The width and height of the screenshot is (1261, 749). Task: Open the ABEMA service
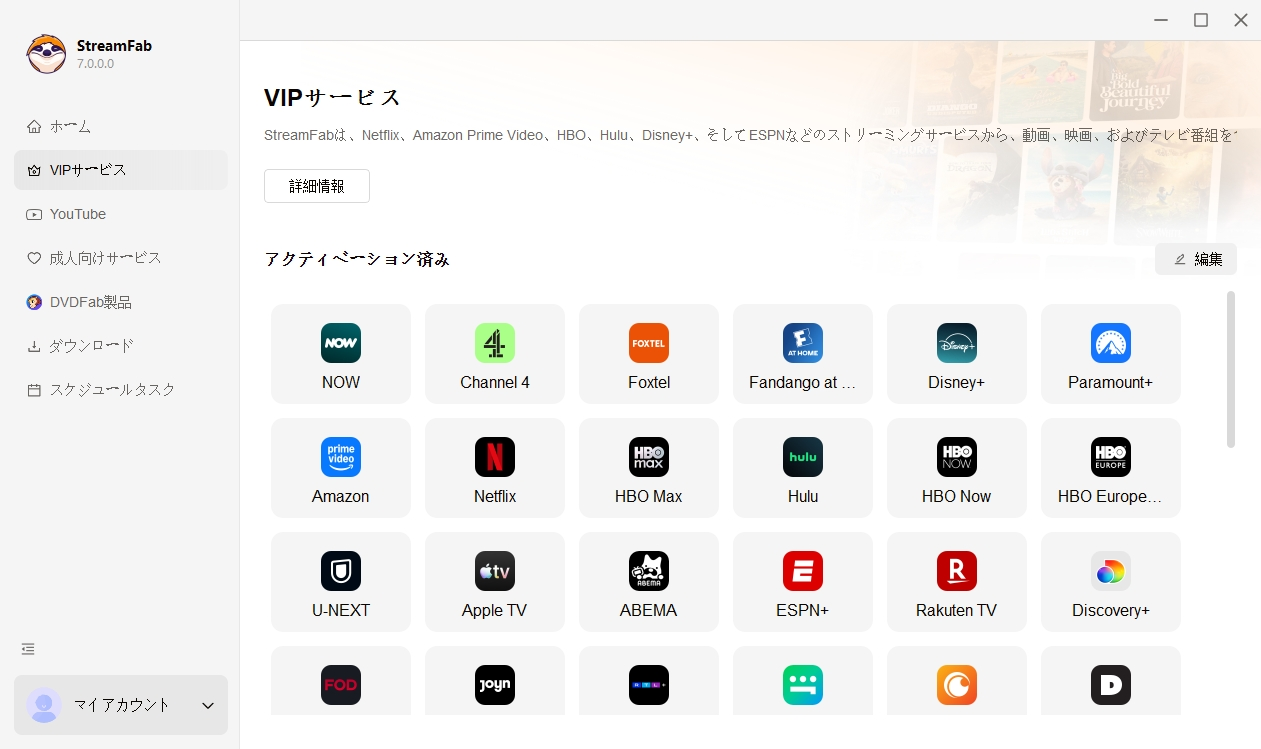click(x=648, y=582)
